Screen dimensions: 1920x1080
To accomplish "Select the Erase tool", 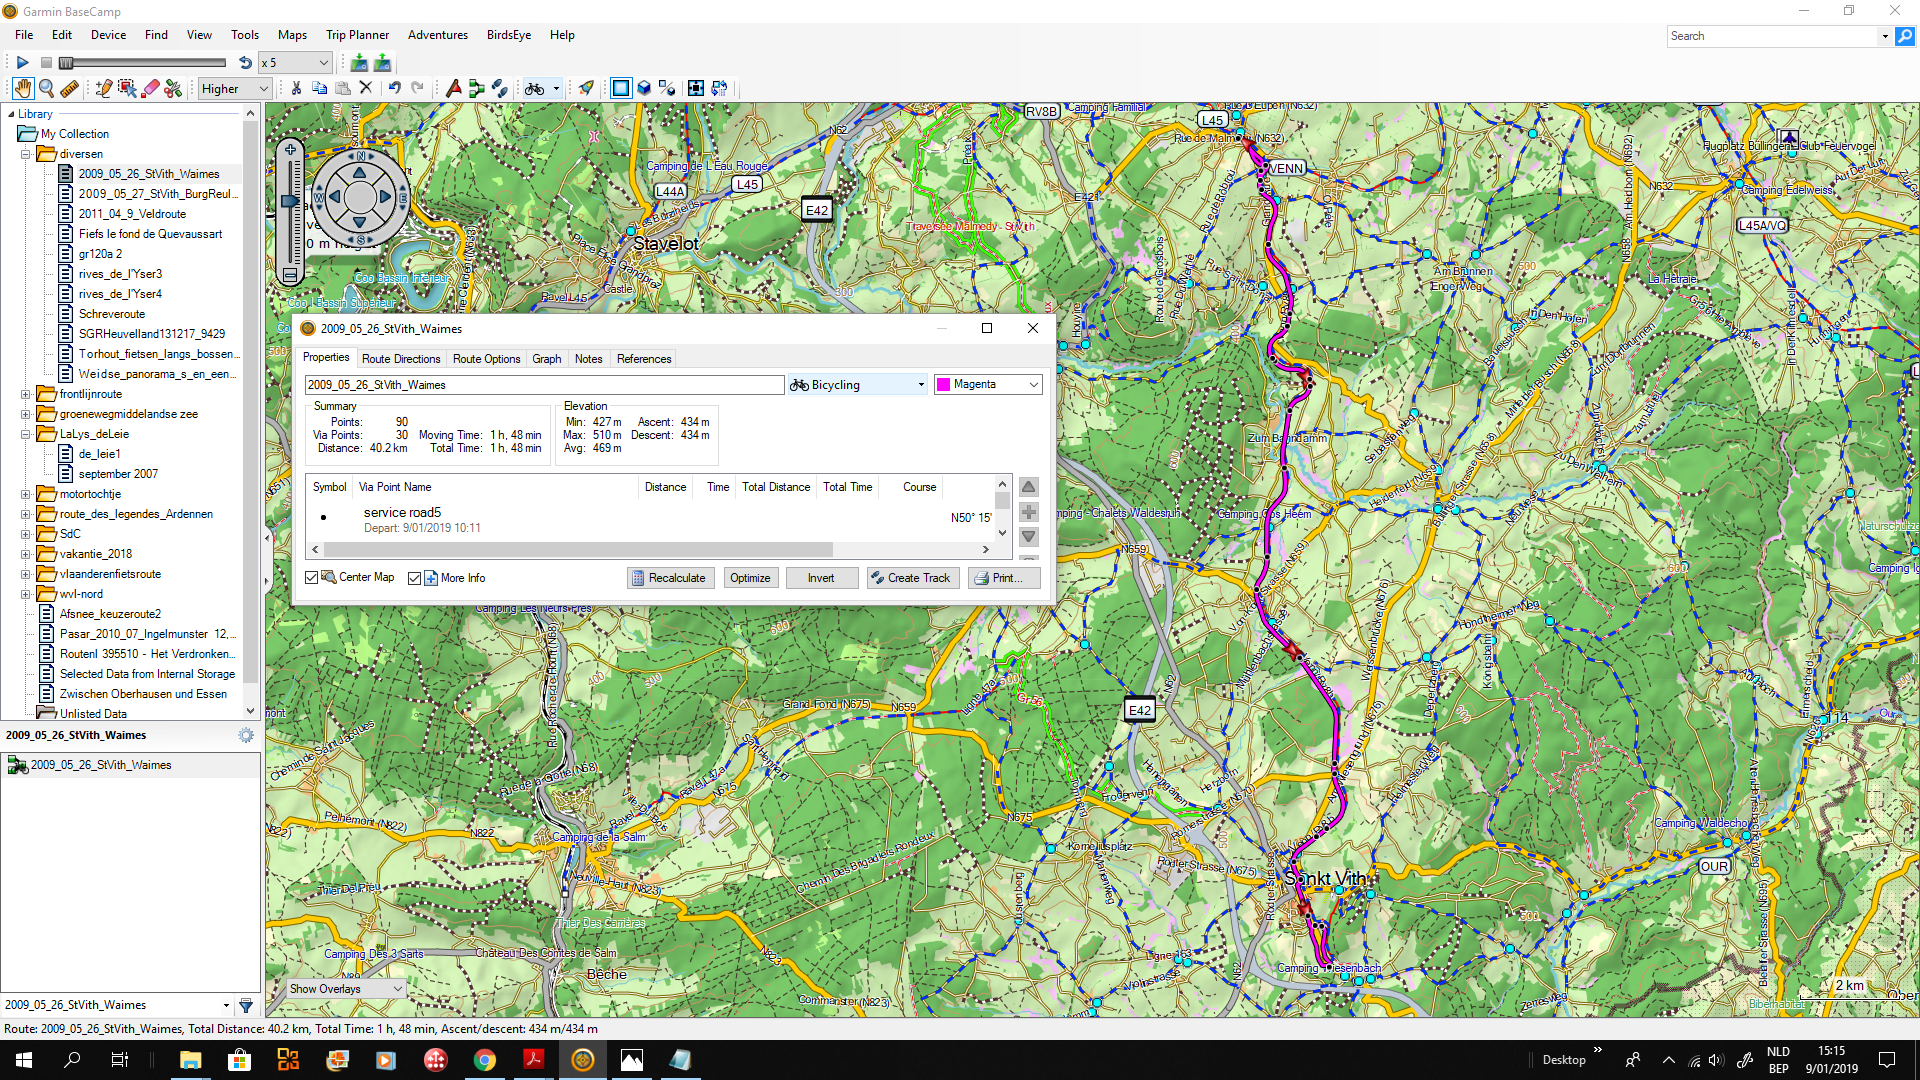I will tap(151, 89).
